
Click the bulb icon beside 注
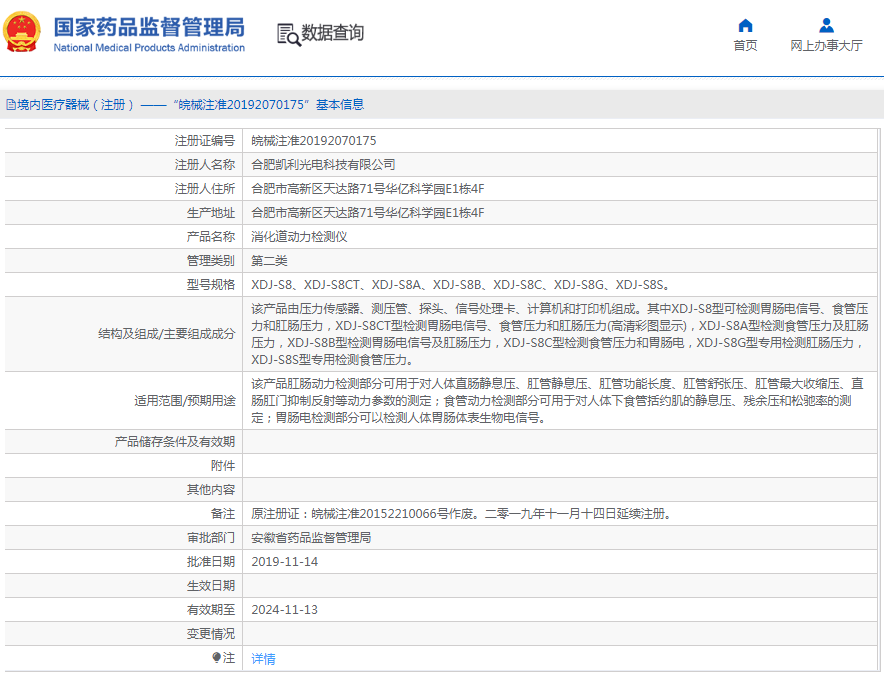[216, 658]
